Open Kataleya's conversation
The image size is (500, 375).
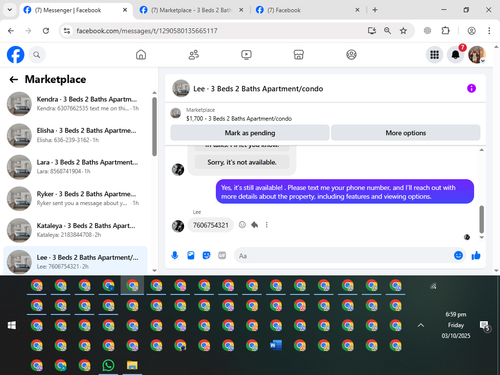pos(75,230)
